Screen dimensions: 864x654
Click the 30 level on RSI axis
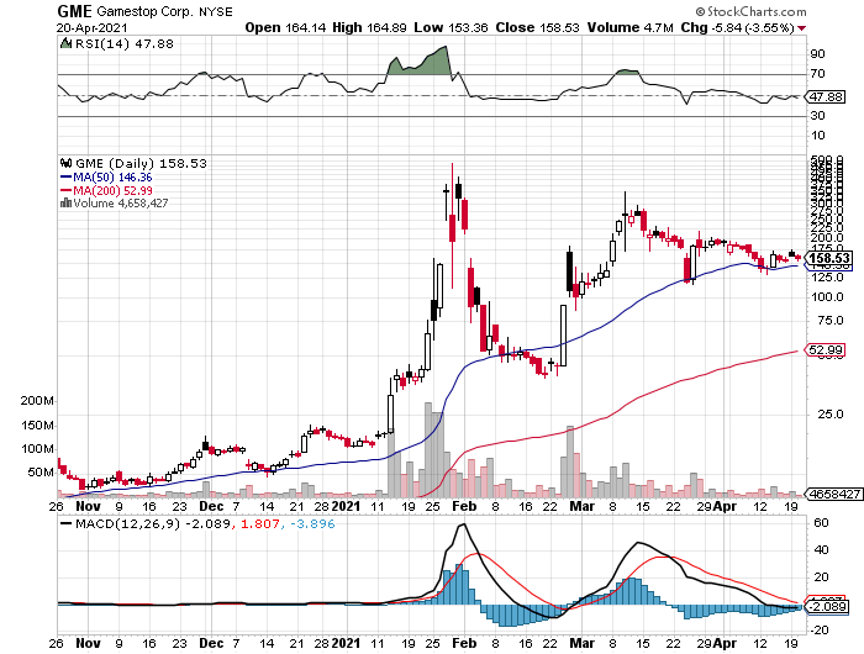pyautogui.click(x=818, y=116)
